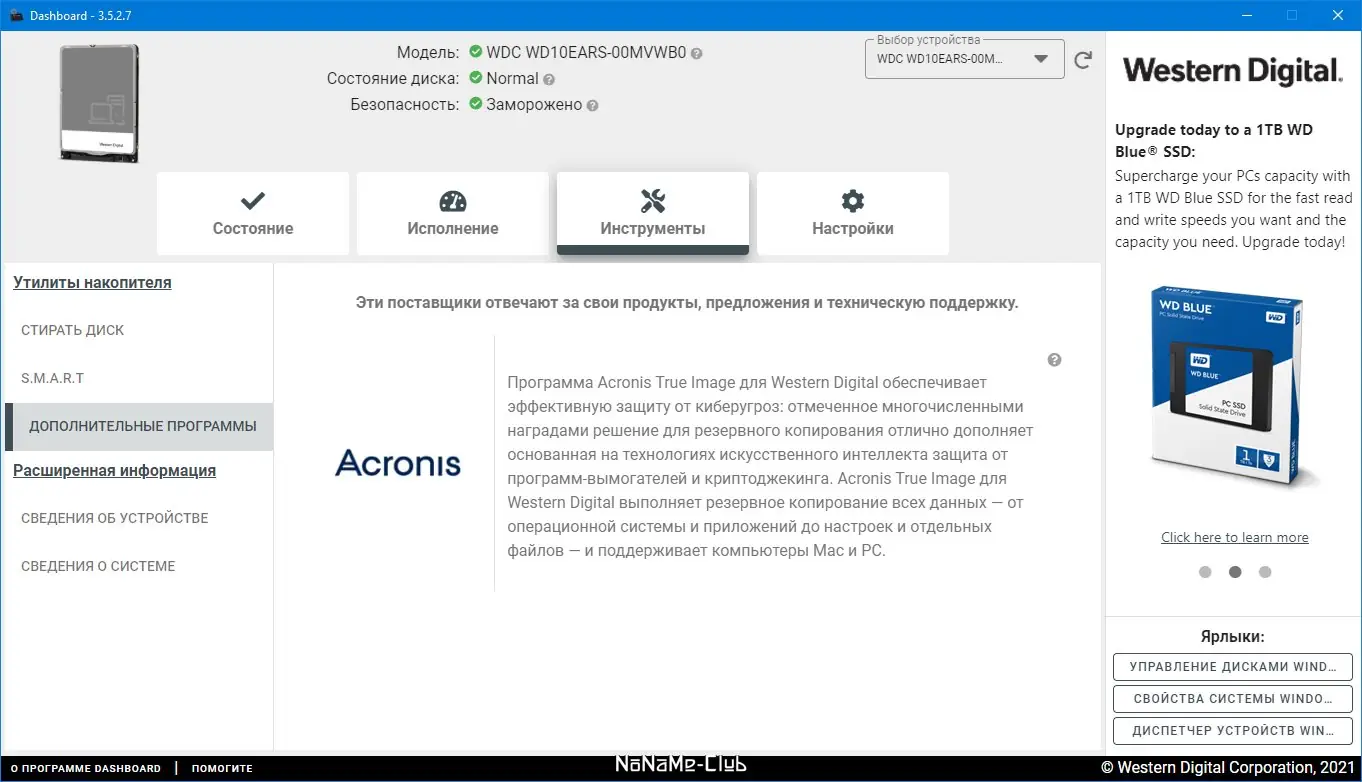Open the Выбор устройства device dropdown
This screenshot has height=782, width=1362.
click(x=964, y=59)
